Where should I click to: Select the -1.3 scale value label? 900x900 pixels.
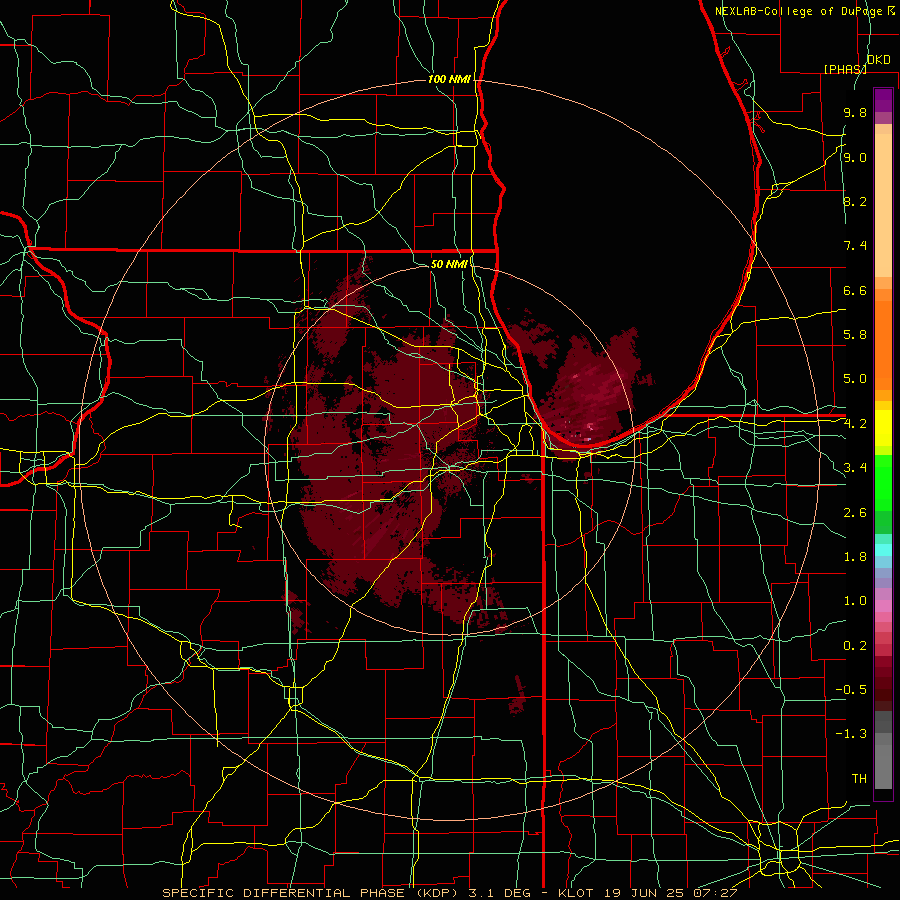click(851, 734)
